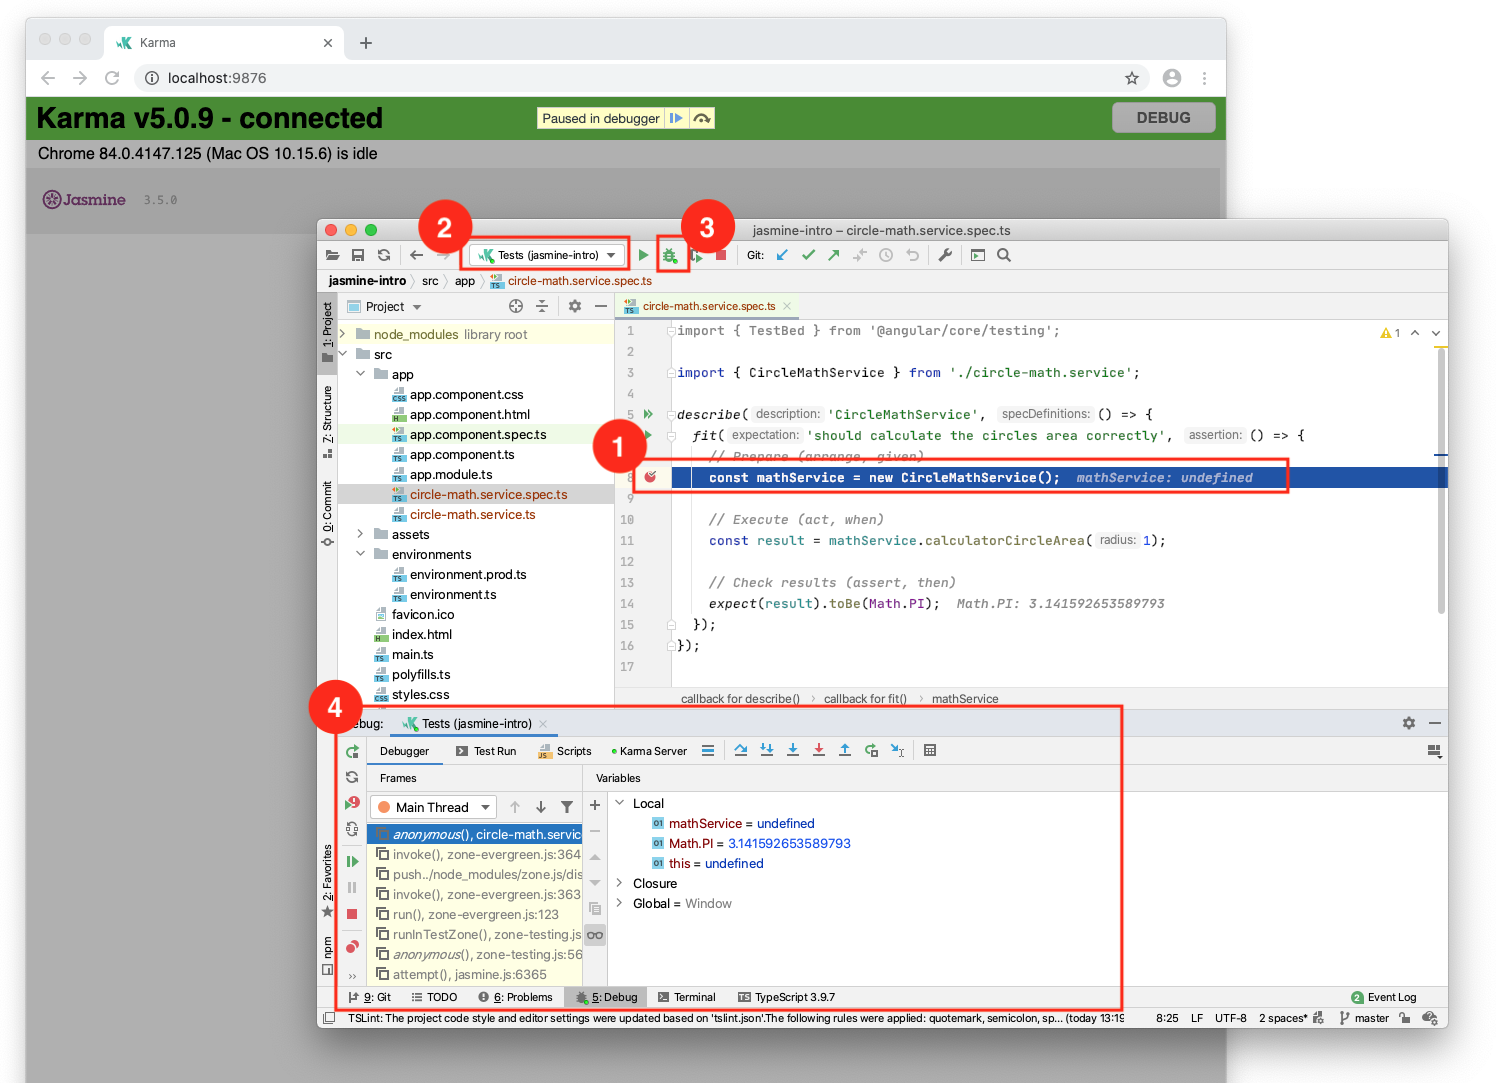Open Search Everywhere magnifier icon
This screenshot has width=1498, height=1083.
click(1004, 255)
